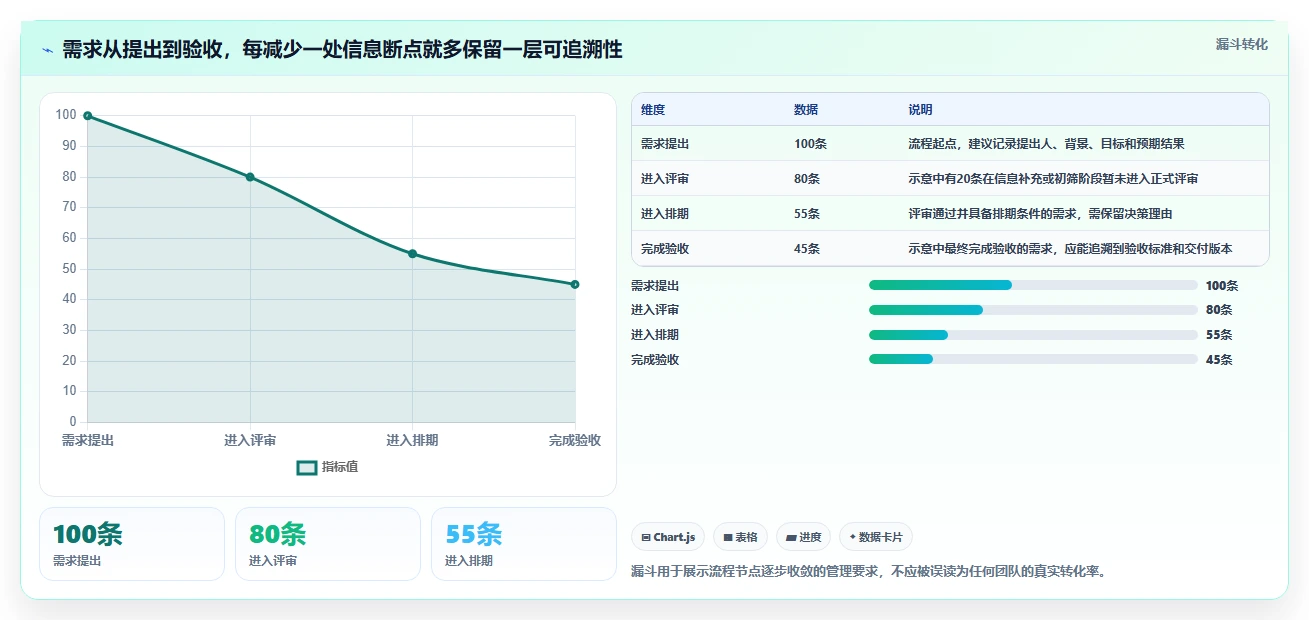
Task: Click the 数据 table column header
Action: pyautogui.click(x=806, y=110)
